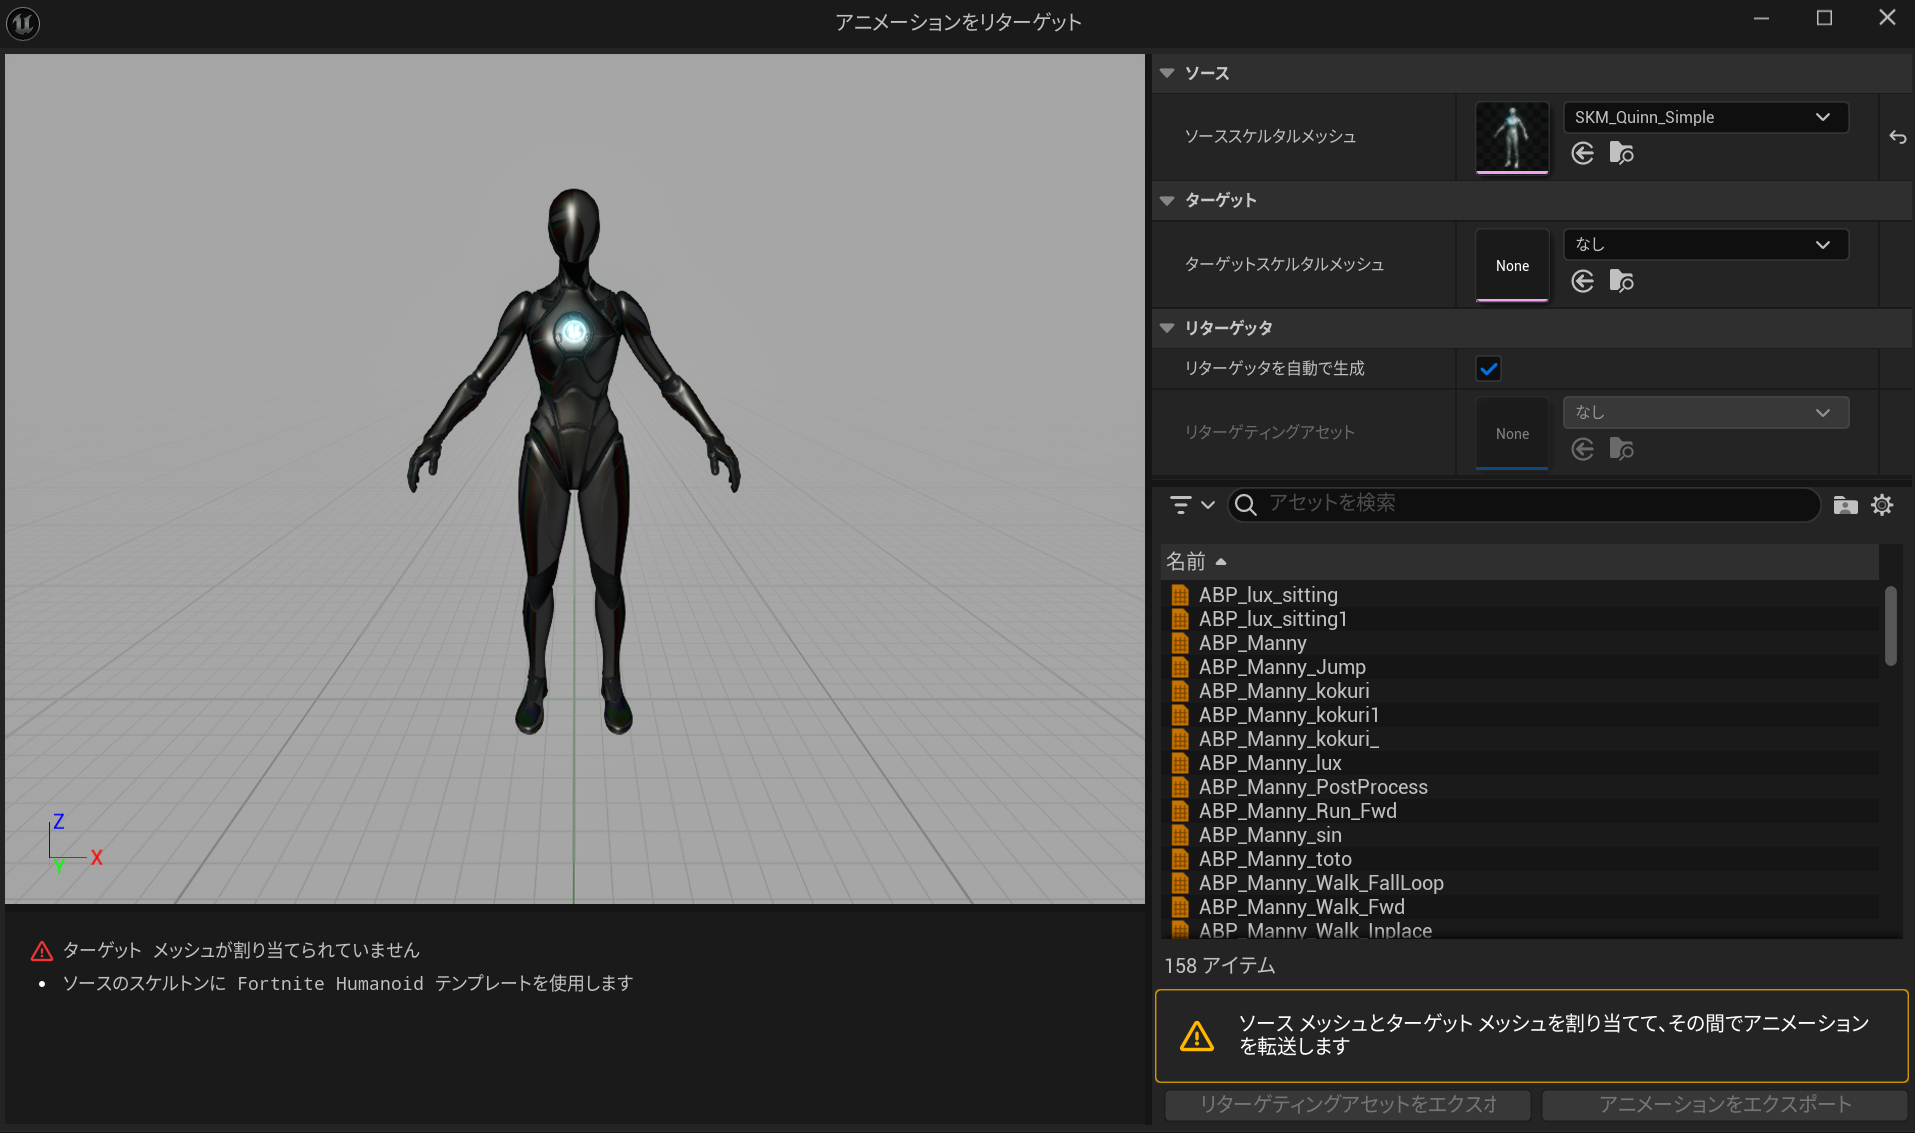
Task: Click the character in the preview viewport
Action: pyautogui.click(x=573, y=460)
